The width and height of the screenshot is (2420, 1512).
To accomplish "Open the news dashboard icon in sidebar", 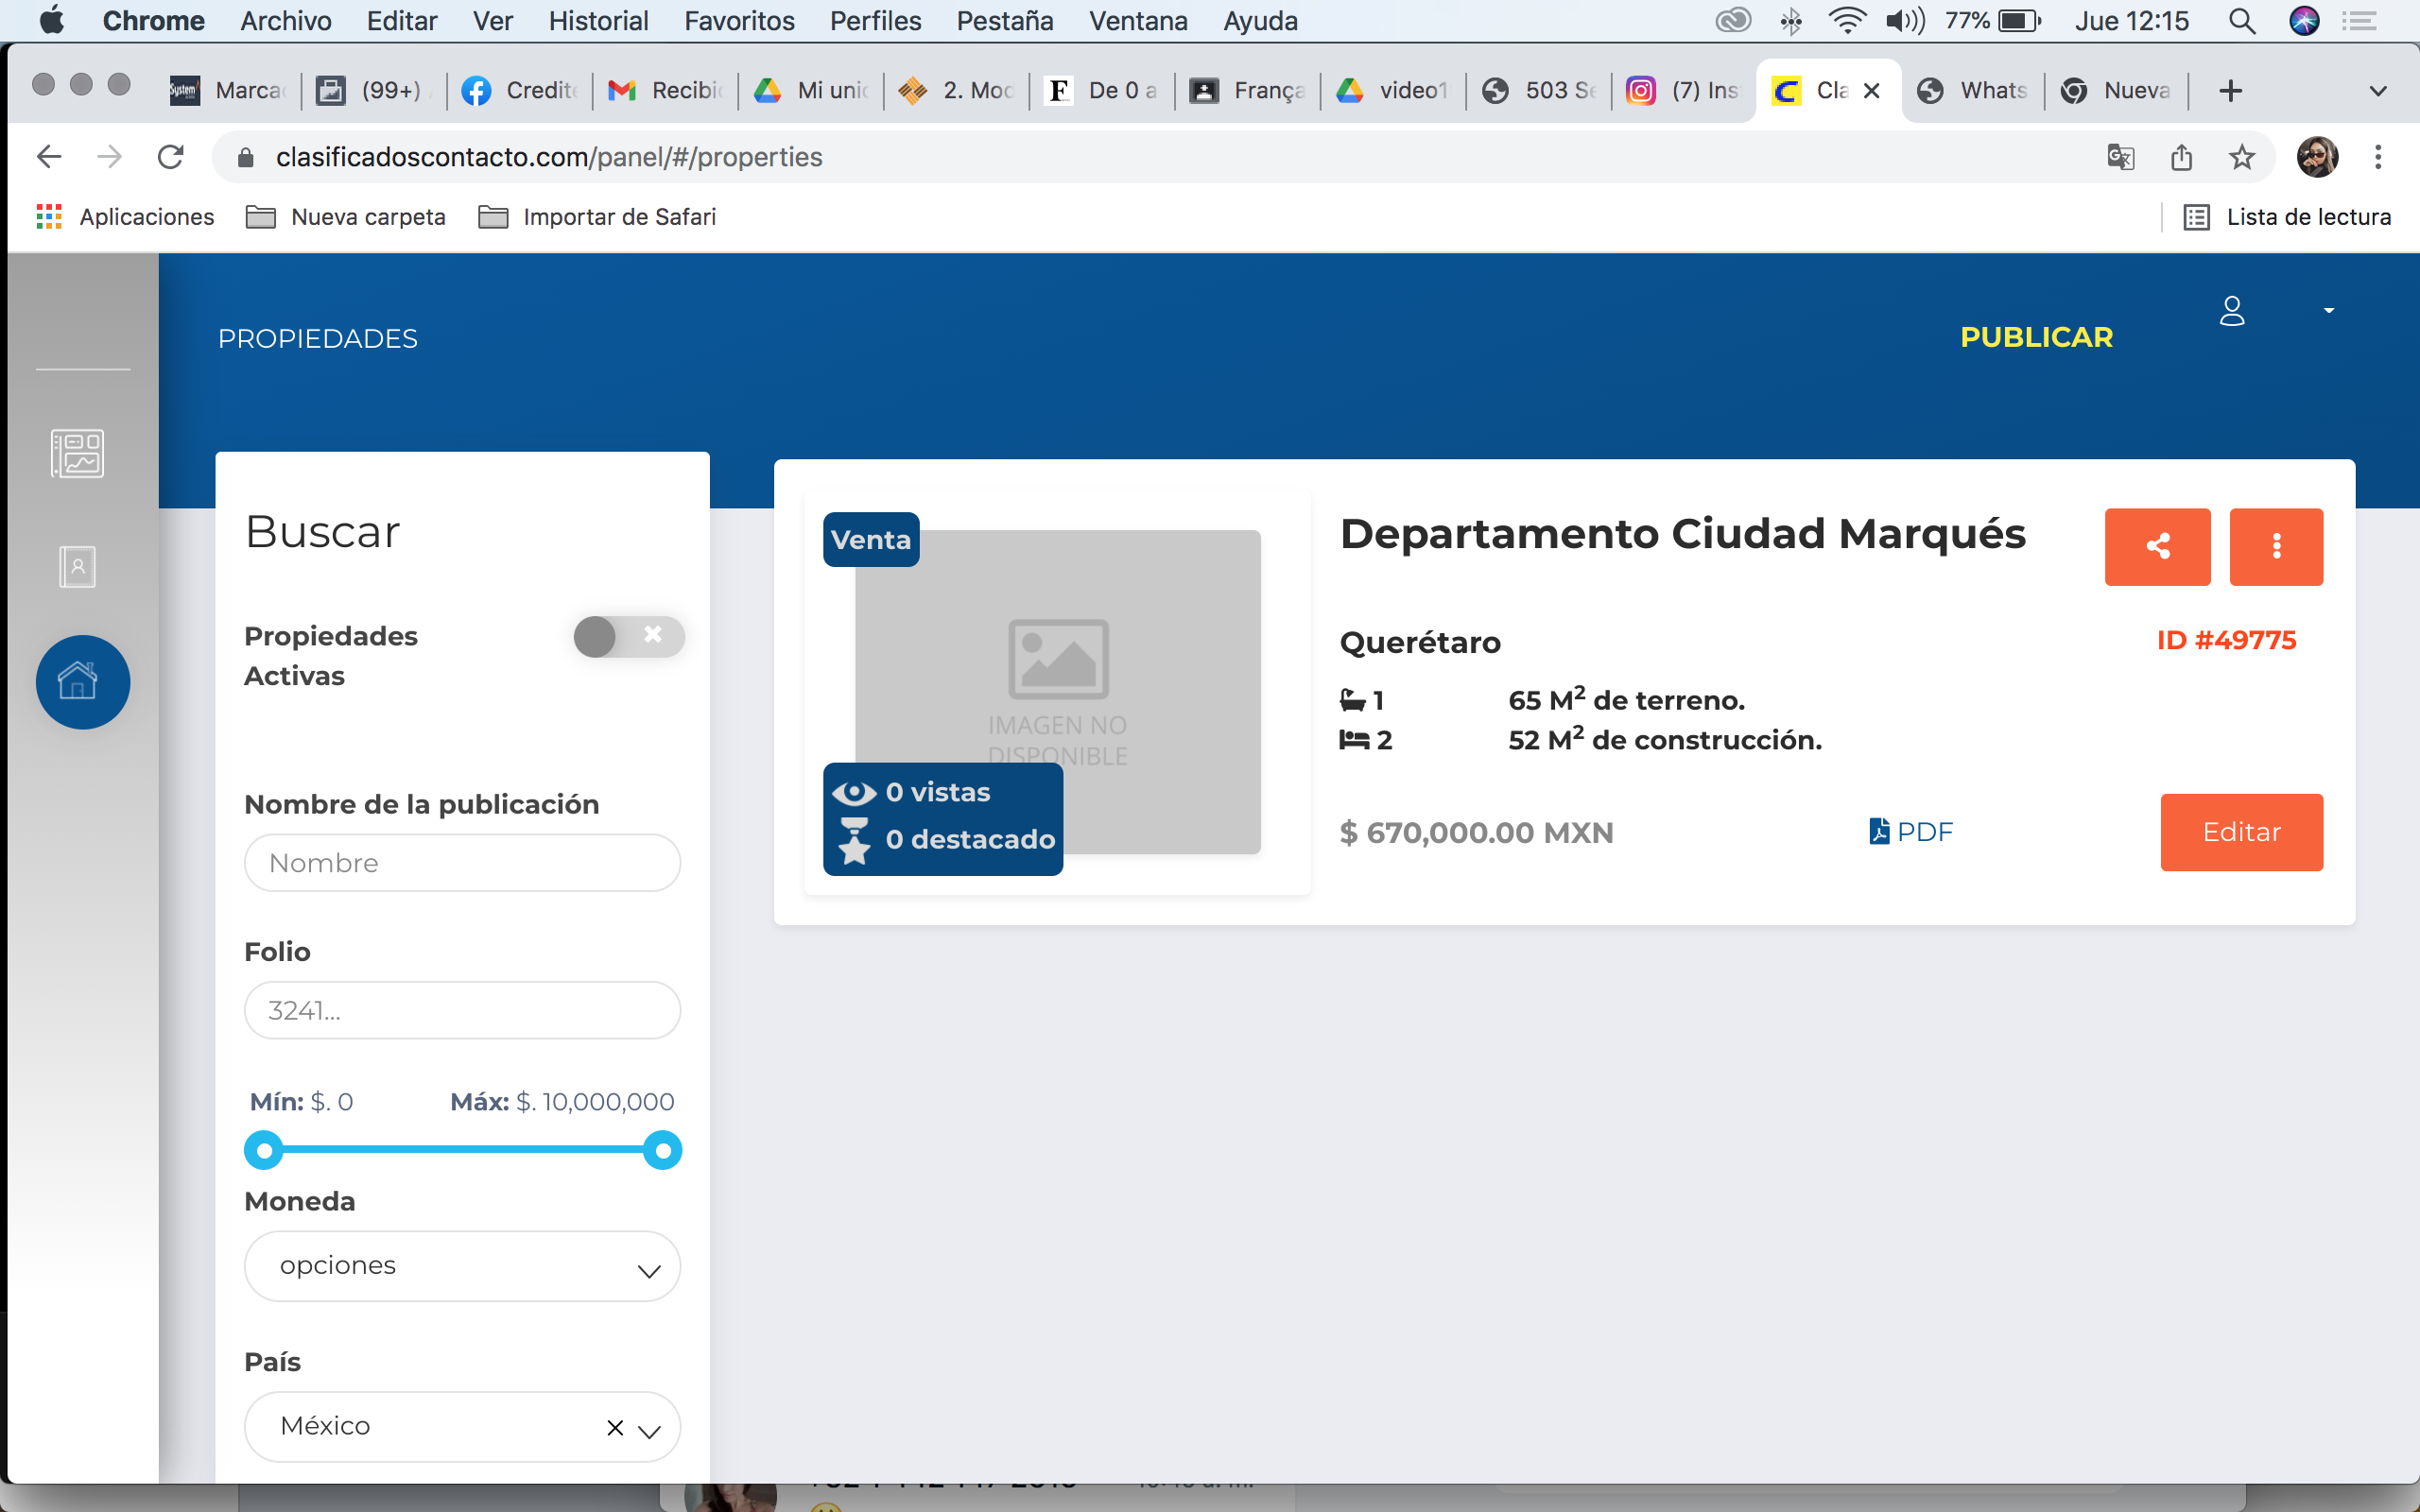I will (78, 454).
